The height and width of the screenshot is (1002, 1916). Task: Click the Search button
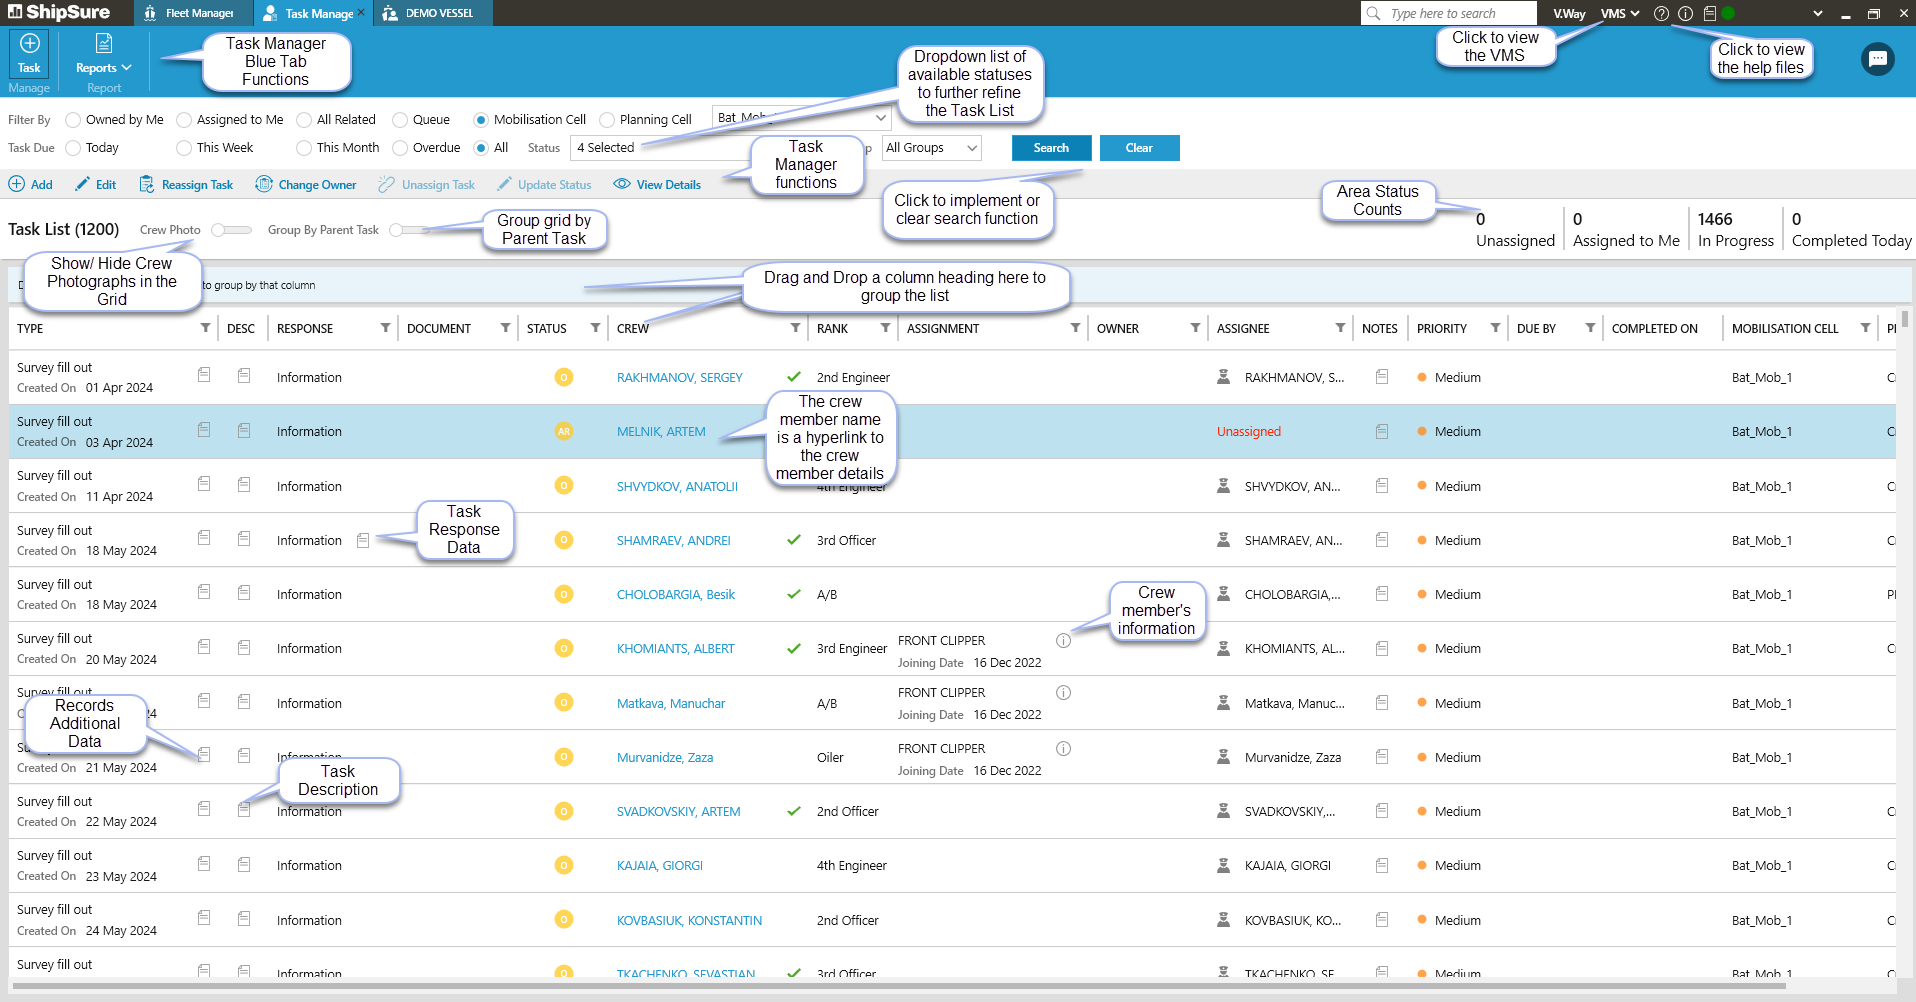pyautogui.click(x=1051, y=148)
